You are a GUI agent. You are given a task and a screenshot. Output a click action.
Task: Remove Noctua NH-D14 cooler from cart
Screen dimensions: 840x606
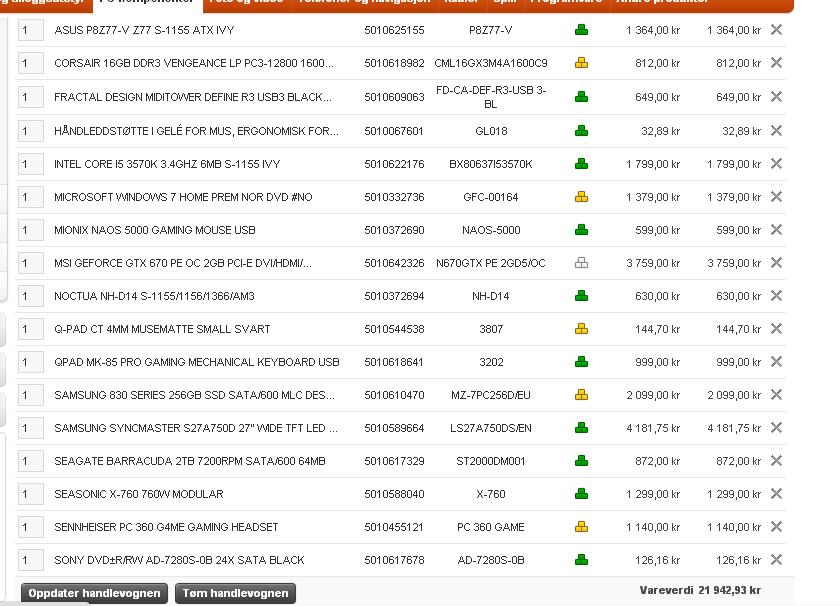pos(776,295)
